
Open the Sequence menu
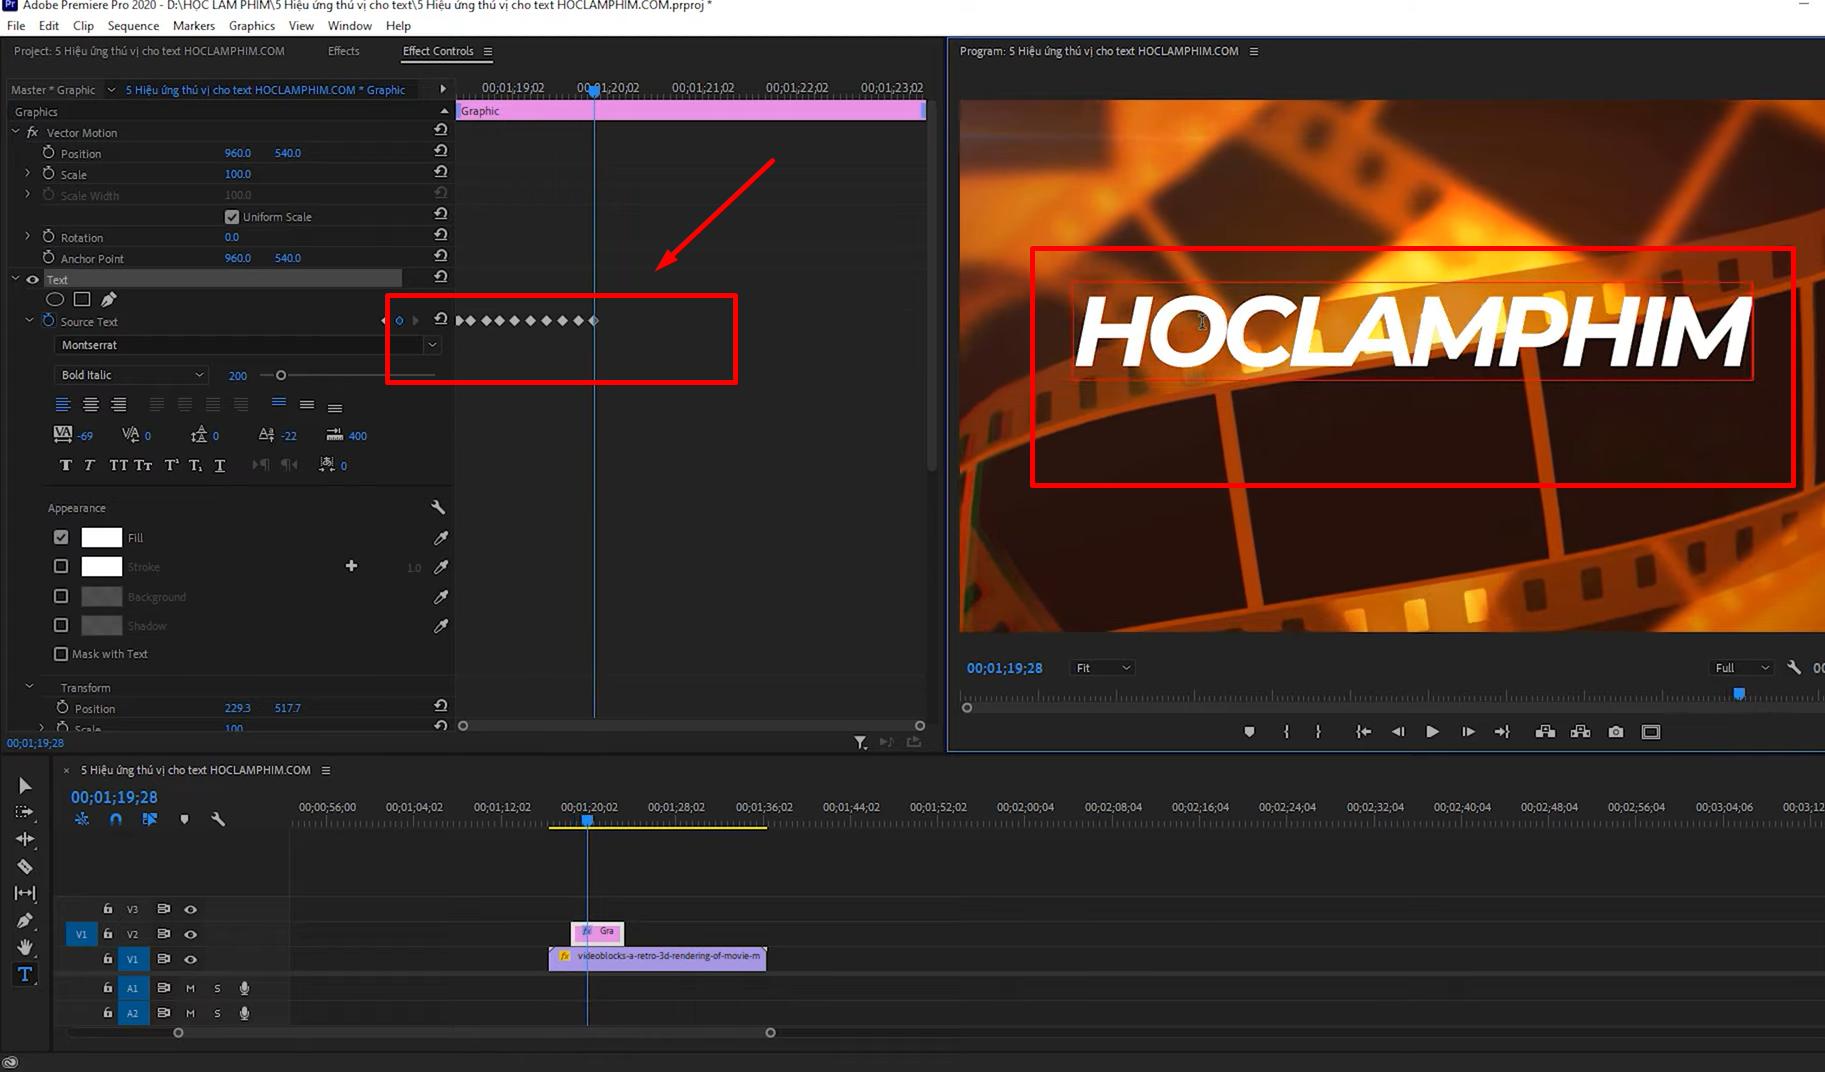point(133,26)
